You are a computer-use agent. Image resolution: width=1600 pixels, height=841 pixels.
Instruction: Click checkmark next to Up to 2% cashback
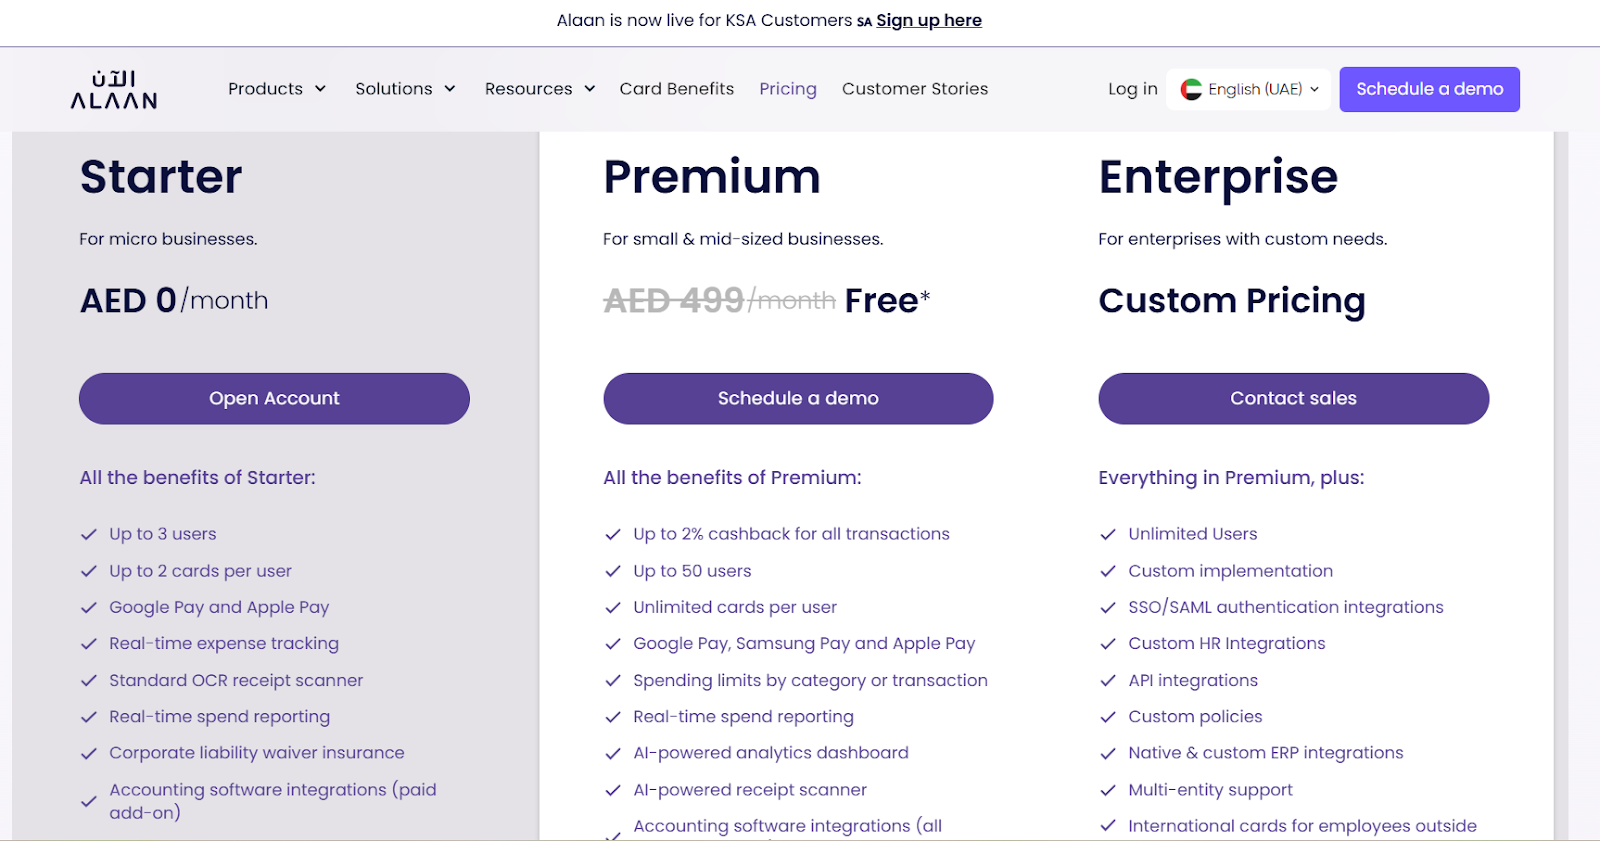[613, 535]
